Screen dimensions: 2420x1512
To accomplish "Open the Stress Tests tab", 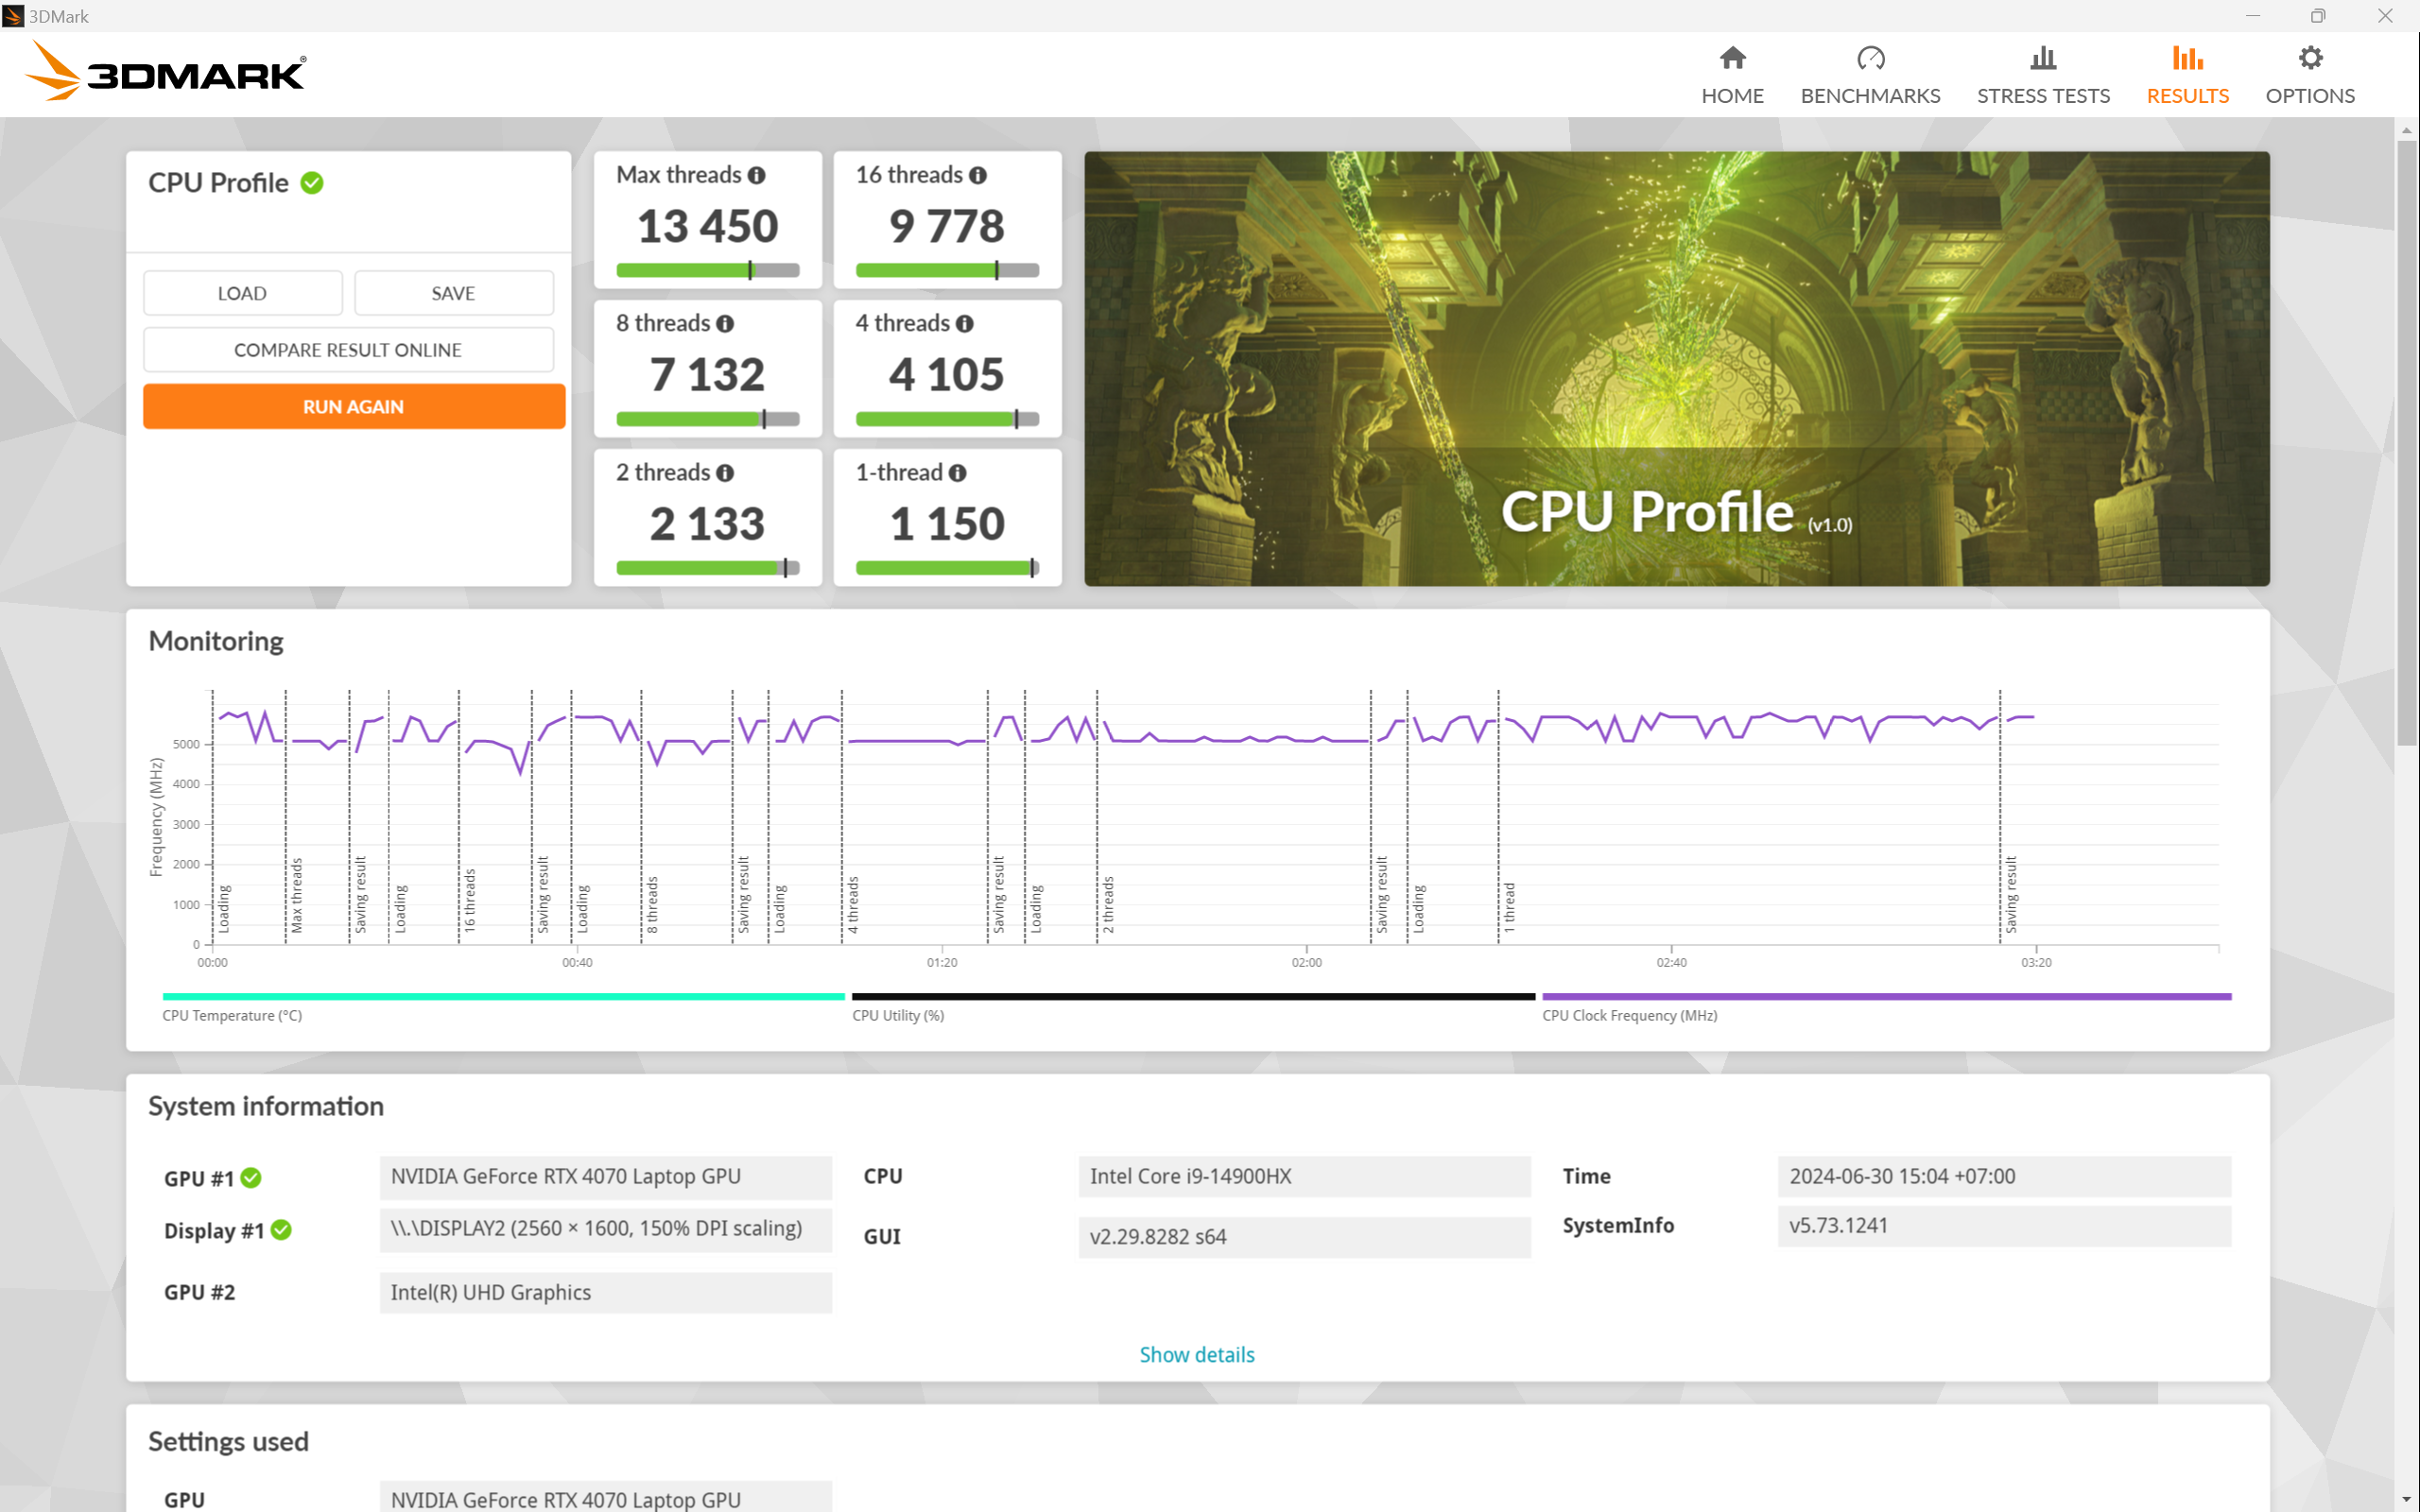I will coord(2043,75).
